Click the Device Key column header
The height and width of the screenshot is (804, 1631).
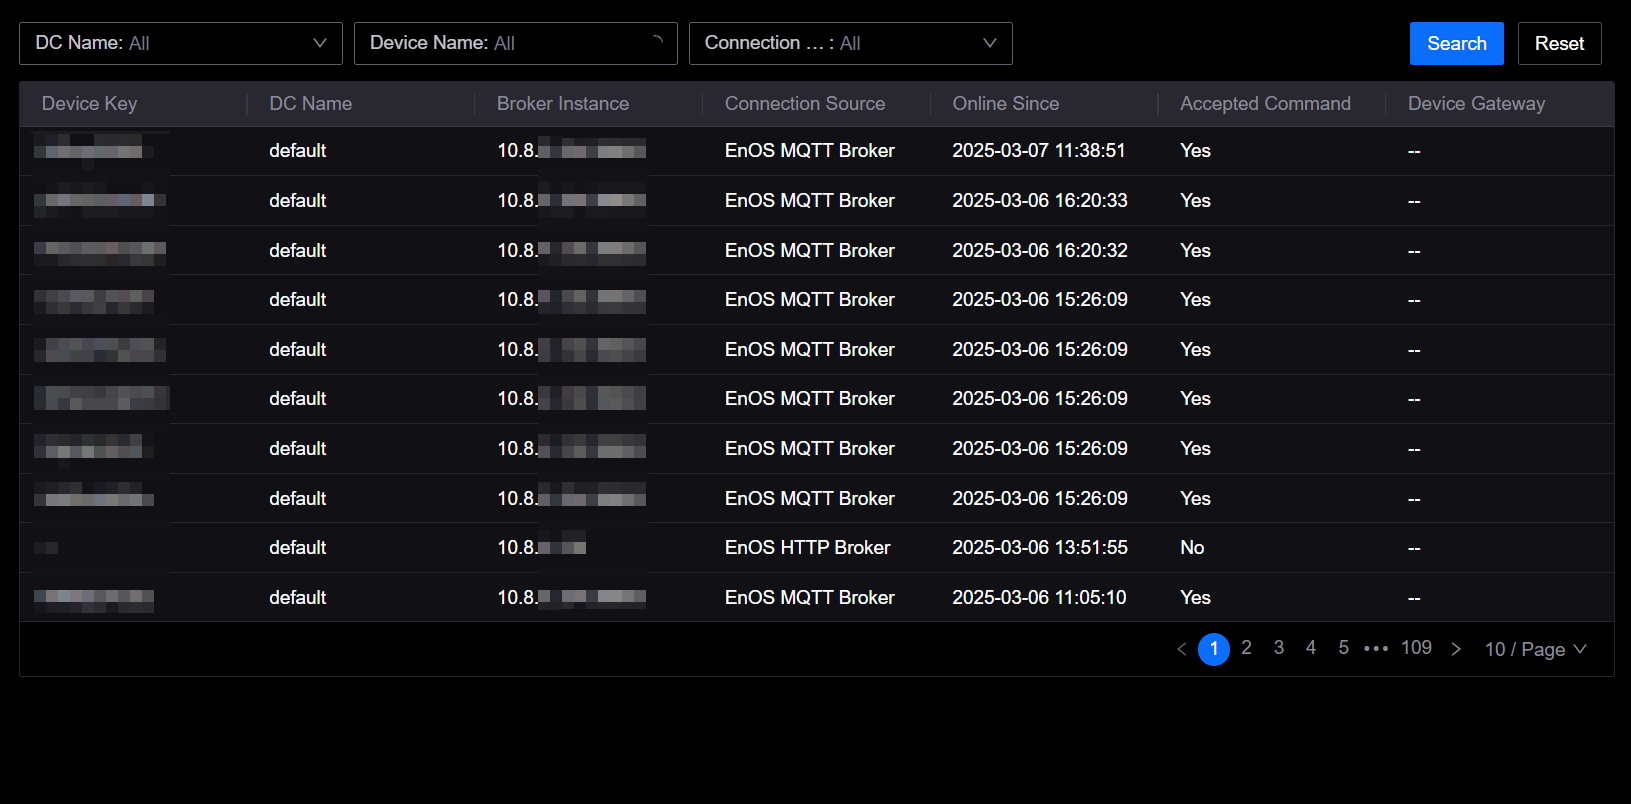click(90, 104)
